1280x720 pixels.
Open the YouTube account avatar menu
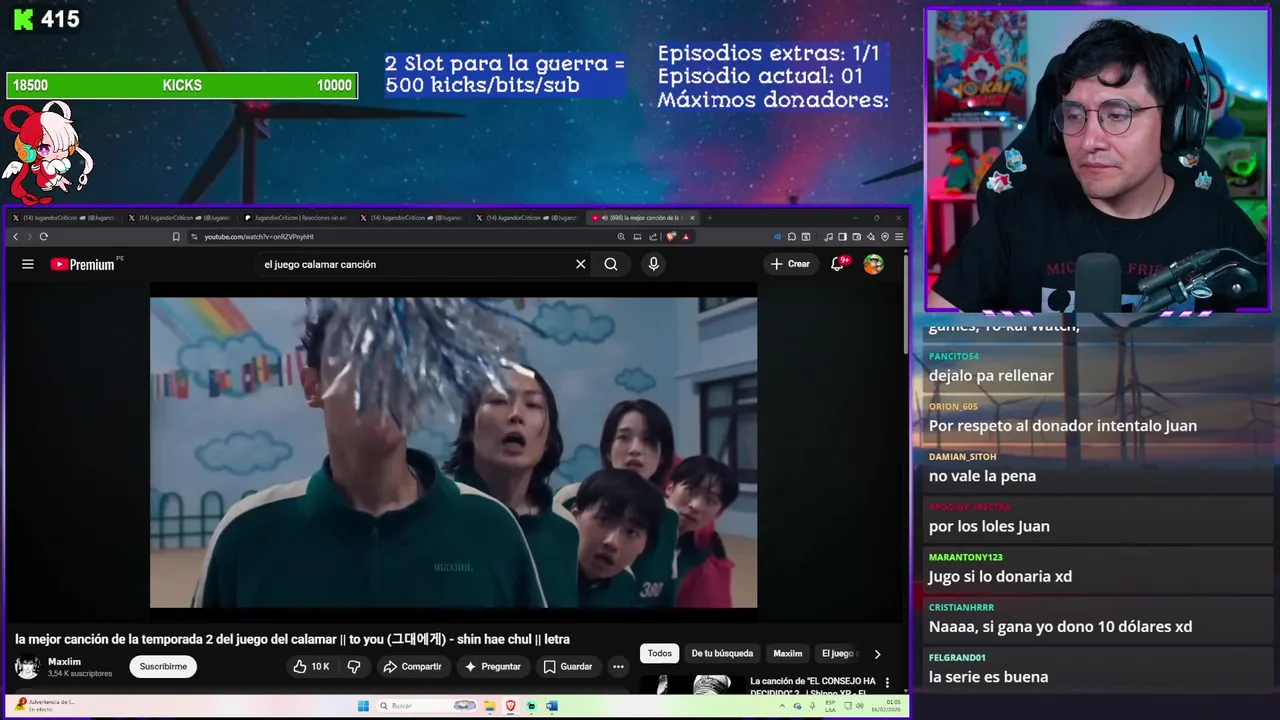874,264
